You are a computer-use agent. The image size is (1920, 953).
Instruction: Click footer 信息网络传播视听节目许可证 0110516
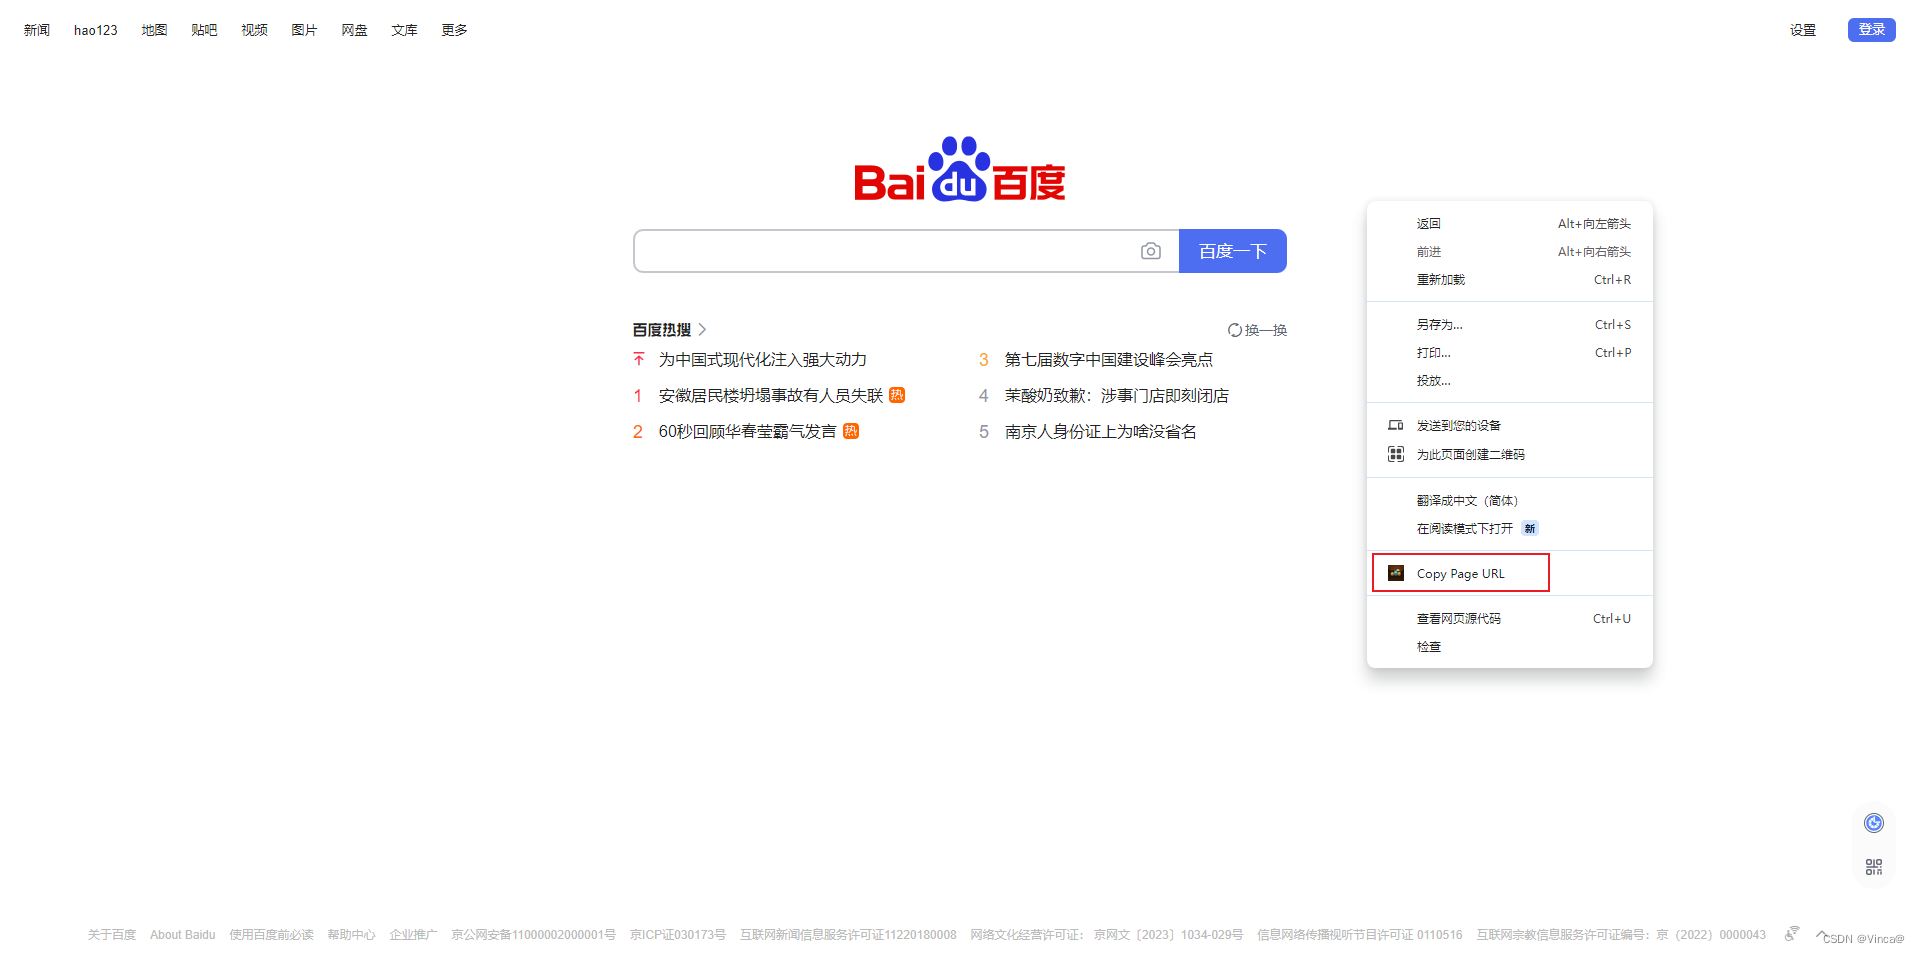click(1360, 935)
